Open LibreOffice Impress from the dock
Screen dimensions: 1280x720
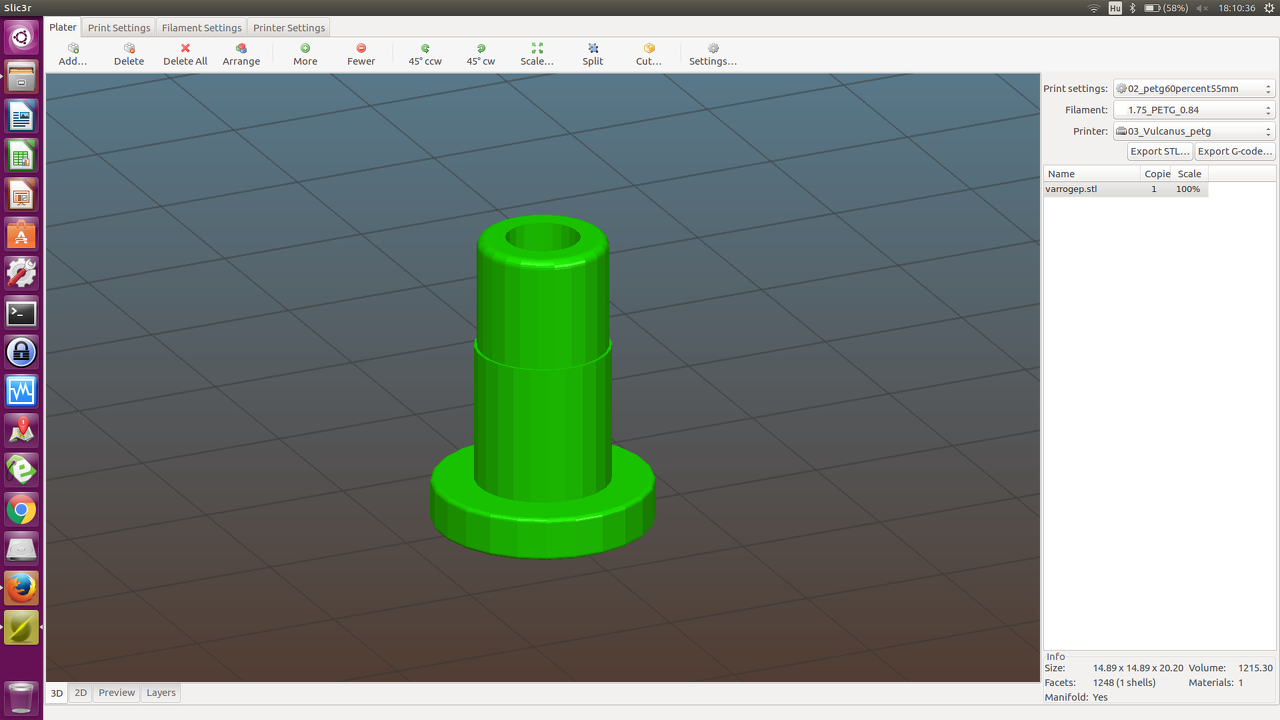21,195
